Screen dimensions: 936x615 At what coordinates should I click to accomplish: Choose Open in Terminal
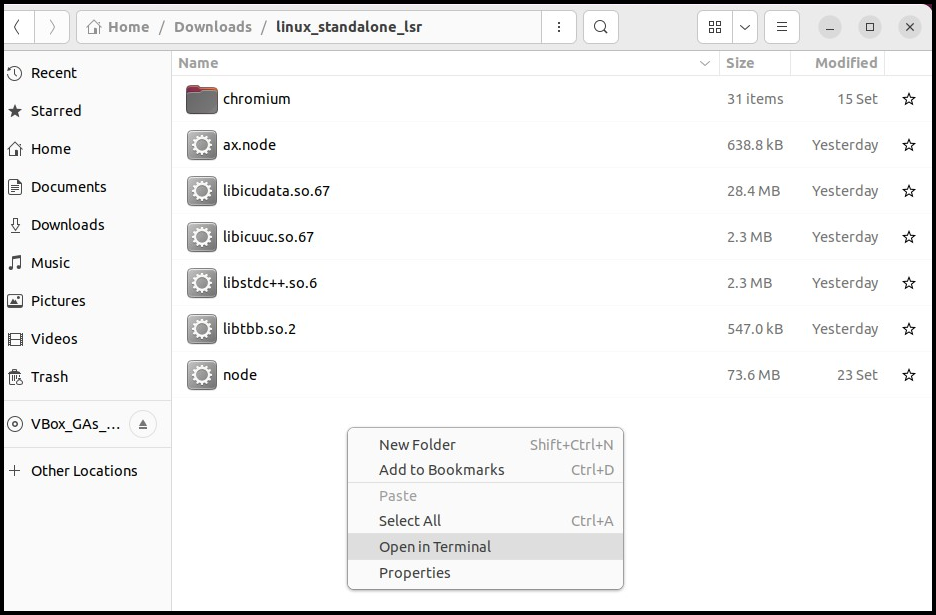coord(435,547)
